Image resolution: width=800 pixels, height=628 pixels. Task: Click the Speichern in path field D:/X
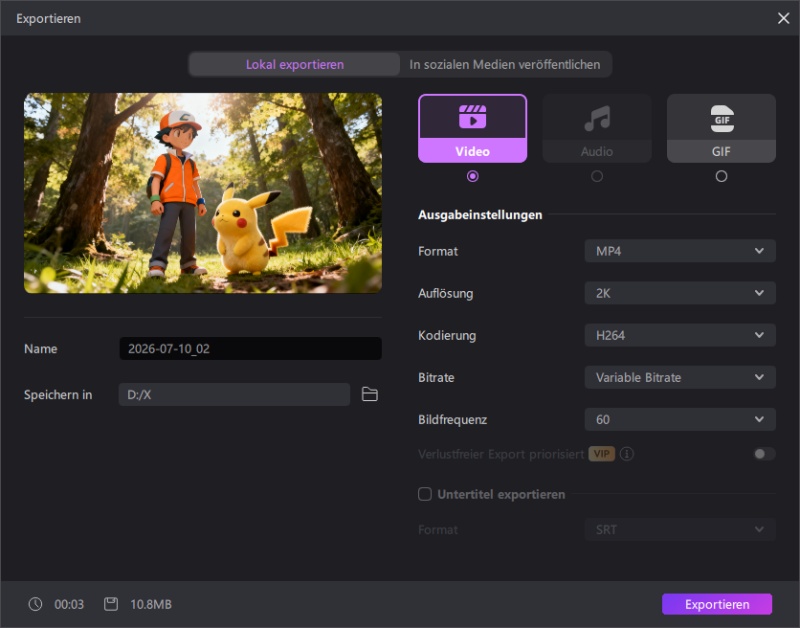click(234, 394)
